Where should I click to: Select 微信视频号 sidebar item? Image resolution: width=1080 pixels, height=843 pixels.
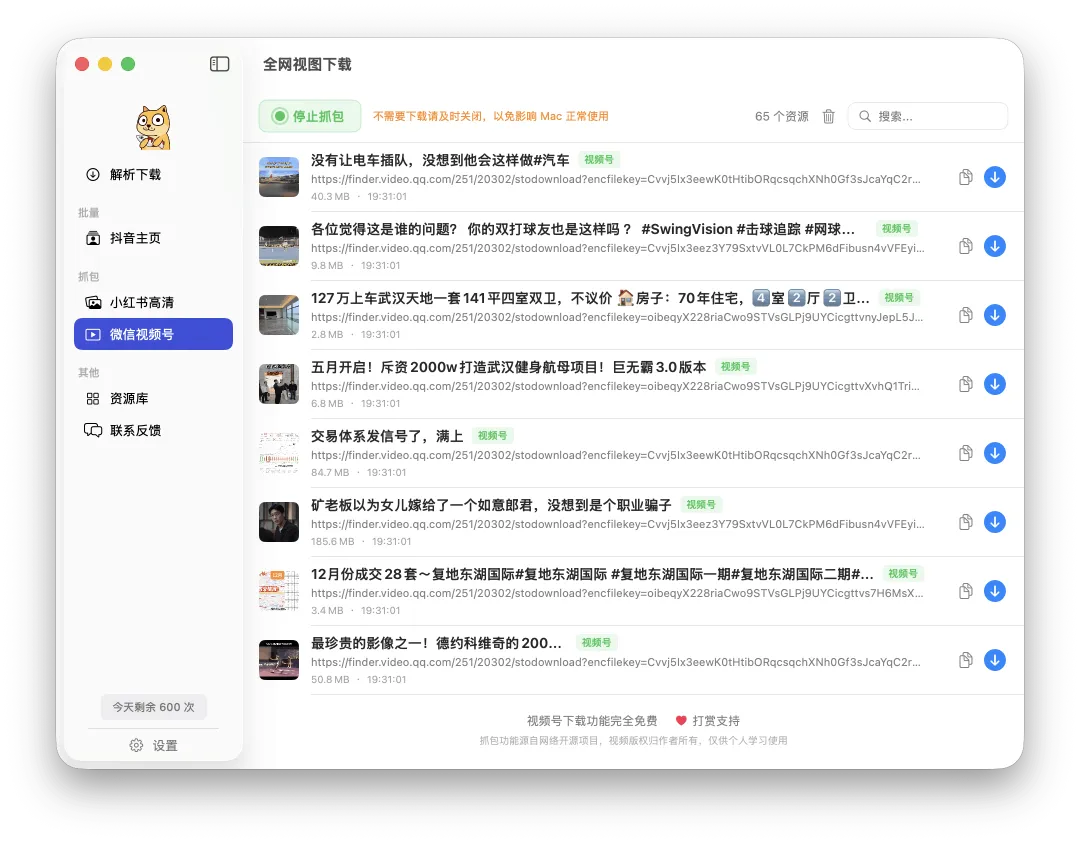point(153,334)
